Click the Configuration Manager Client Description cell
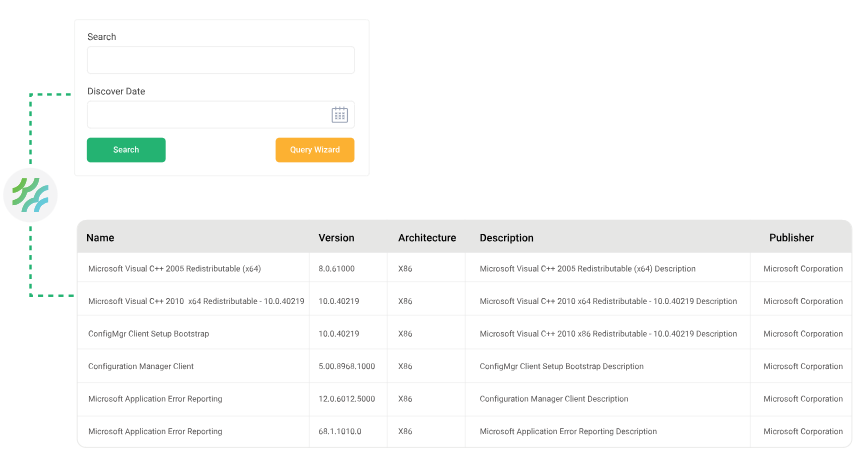Image resolution: width=857 pixels, height=457 pixels. coord(554,399)
